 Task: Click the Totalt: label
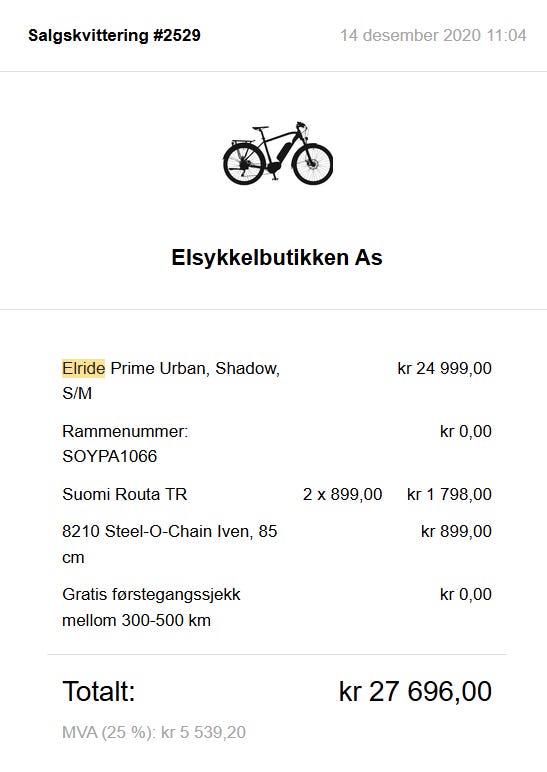(x=98, y=691)
